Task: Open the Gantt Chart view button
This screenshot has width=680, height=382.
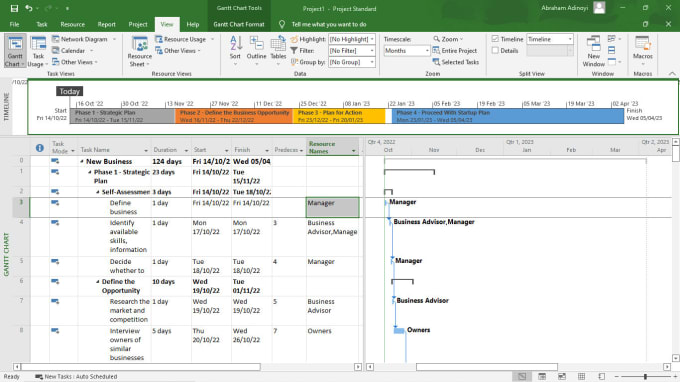Action: click(x=15, y=51)
